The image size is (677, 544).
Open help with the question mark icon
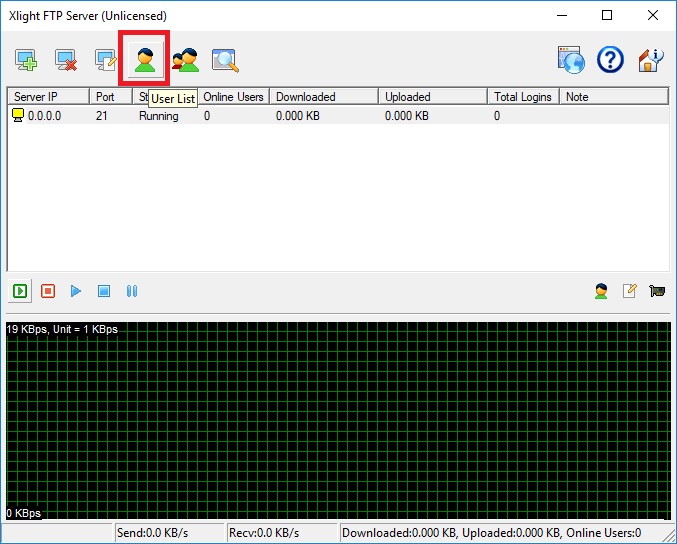point(610,60)
